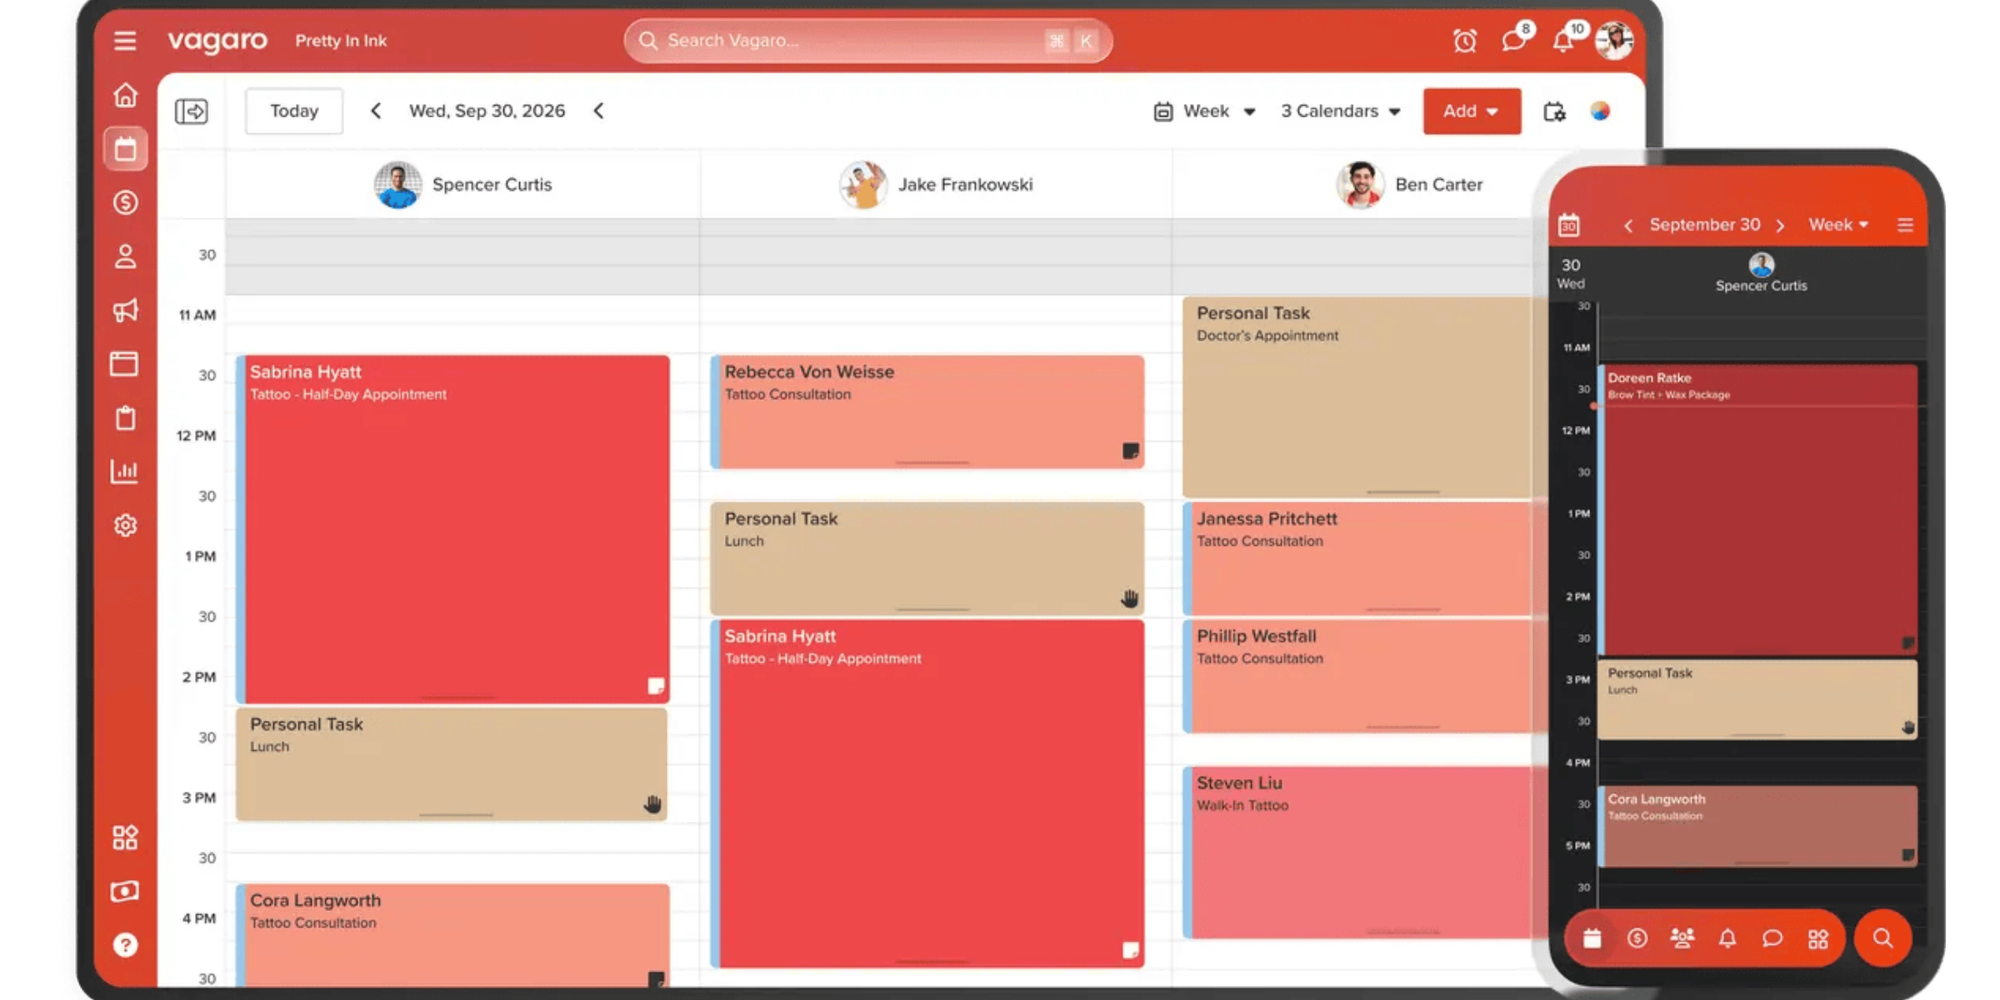Open Jake Frankowski's Personal Task Lunch block

pyautogui.click(x=927, y=558)
